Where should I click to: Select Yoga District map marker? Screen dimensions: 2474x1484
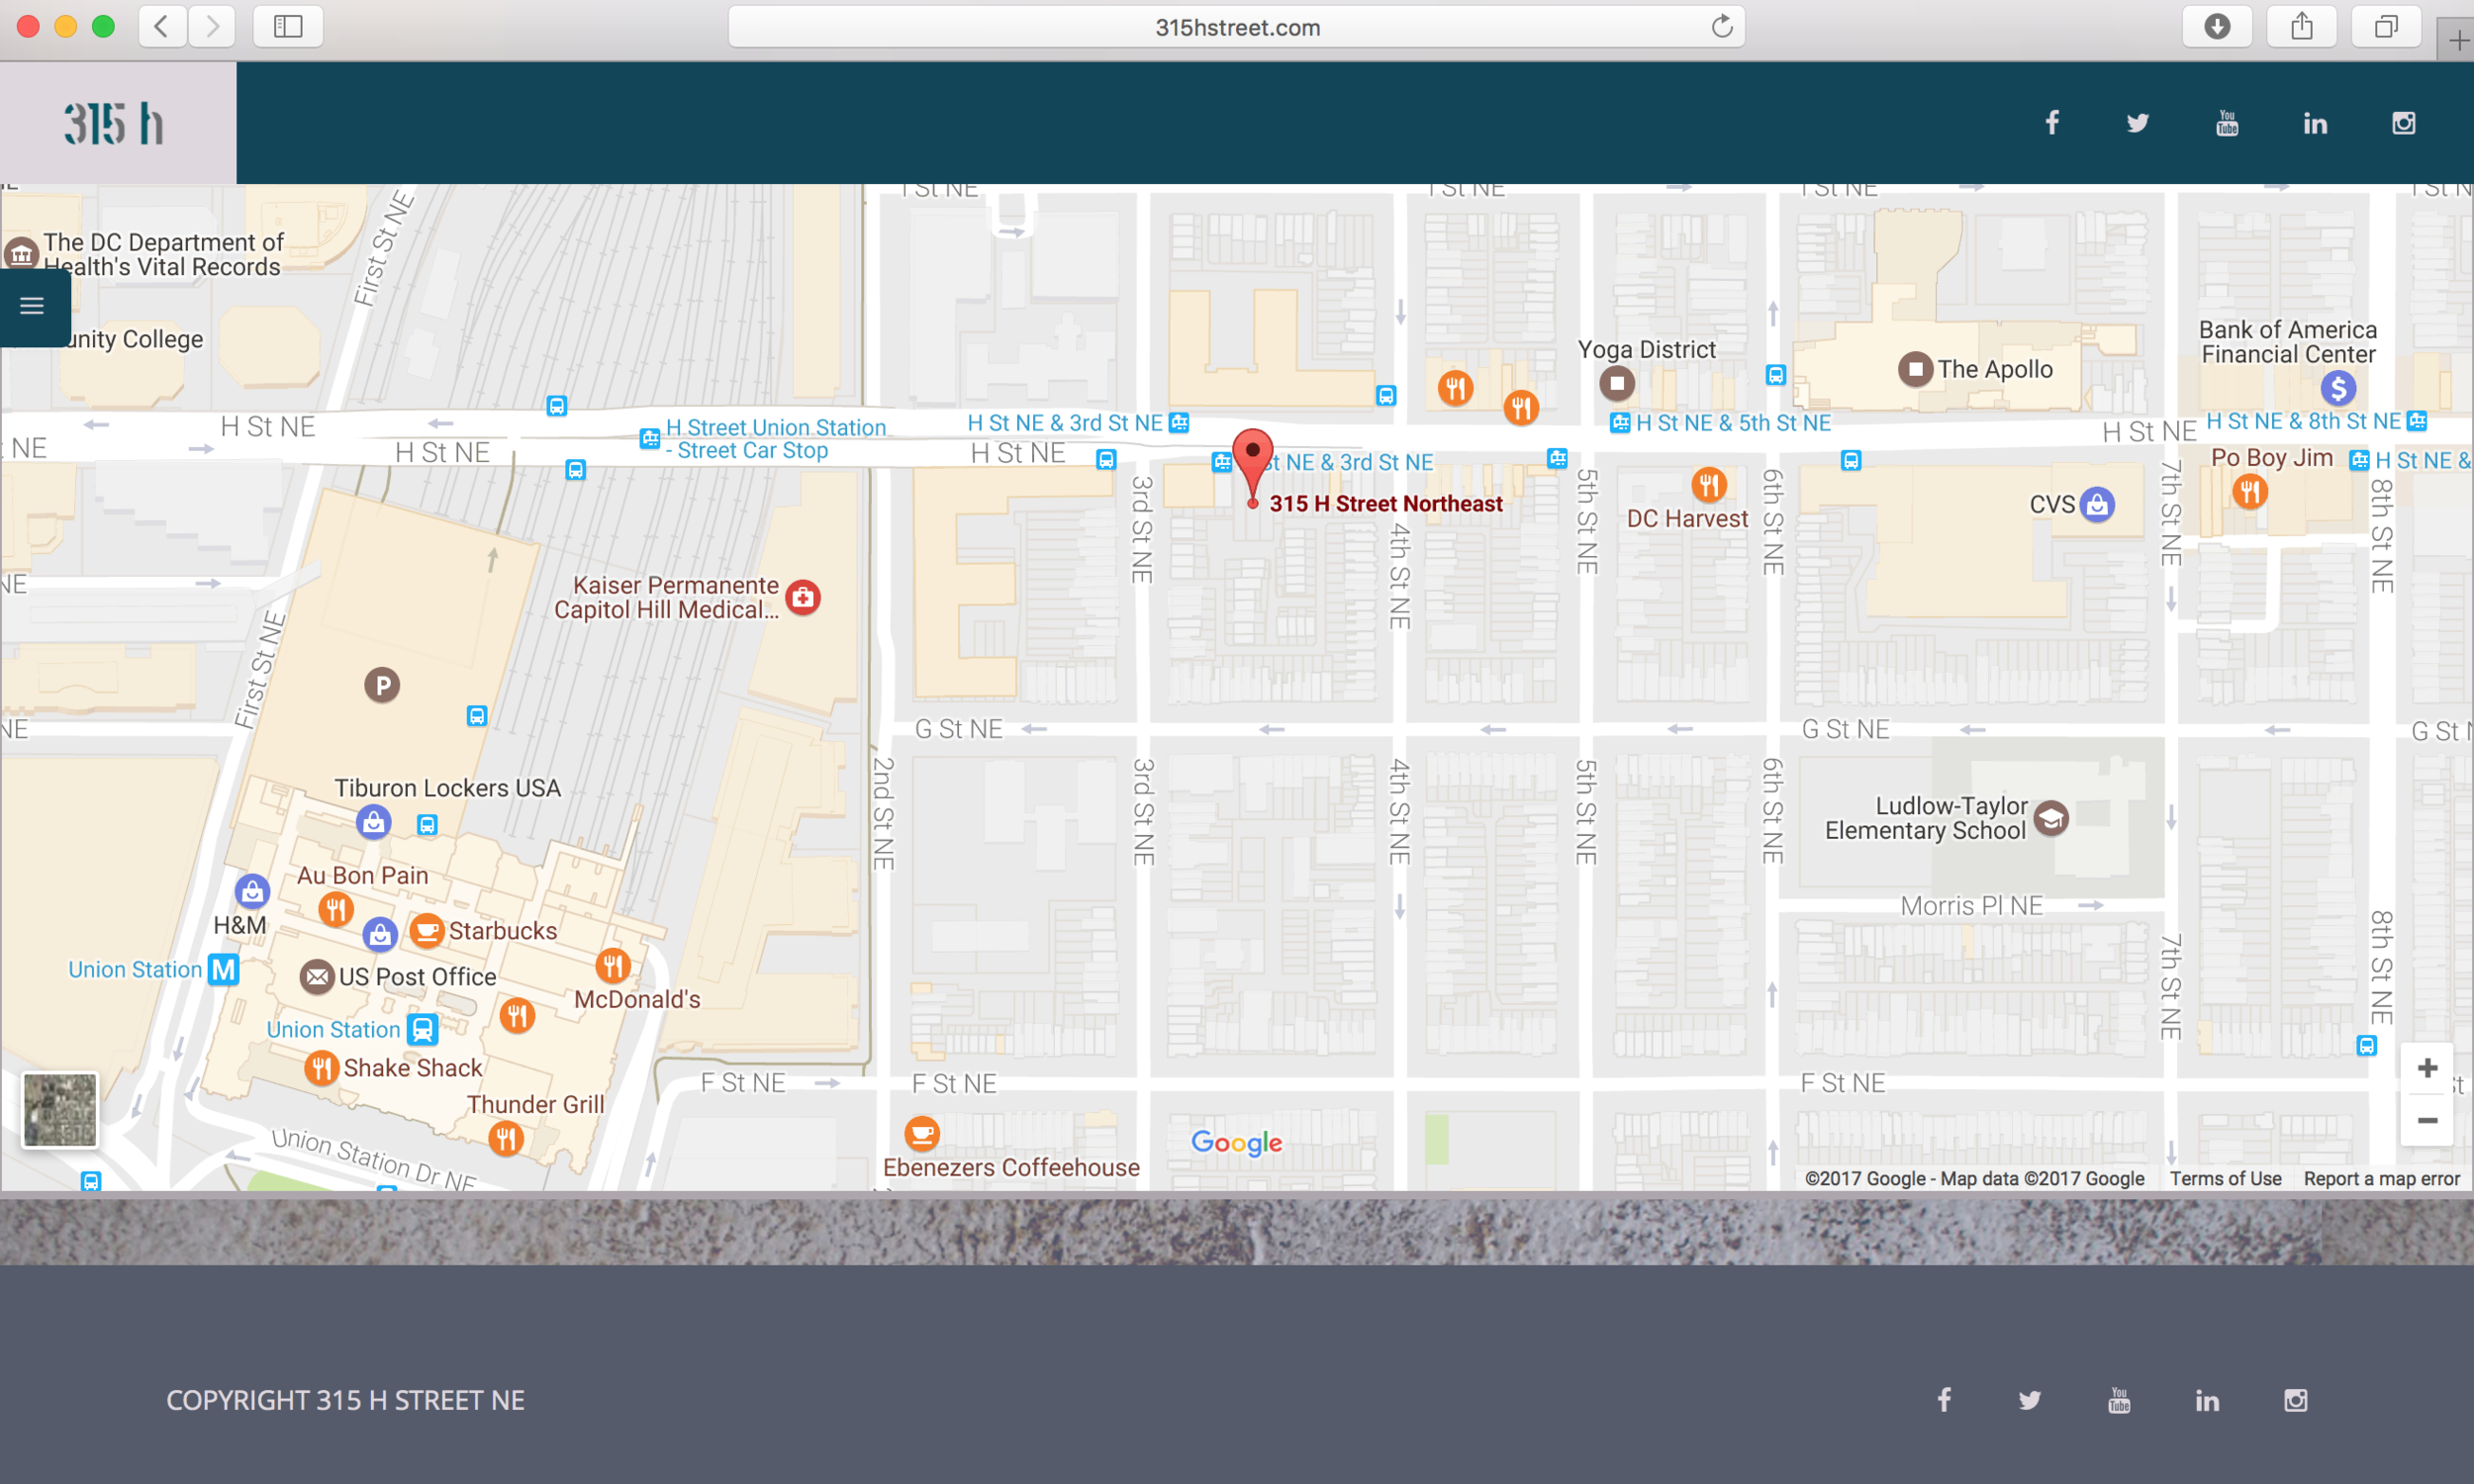pyautogui.click(x=1616, y=383)
